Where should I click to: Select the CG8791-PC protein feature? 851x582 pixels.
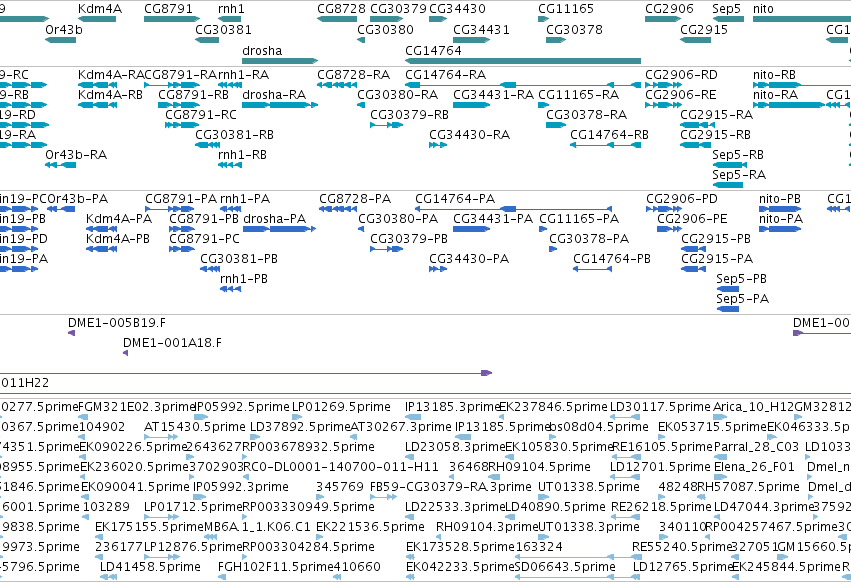coord(182,249)
